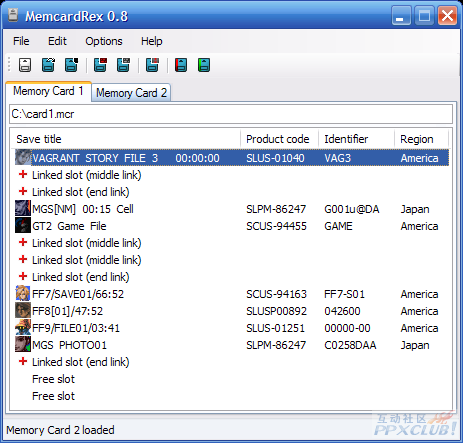Click the card icon with red badge

tap(100, 65)
